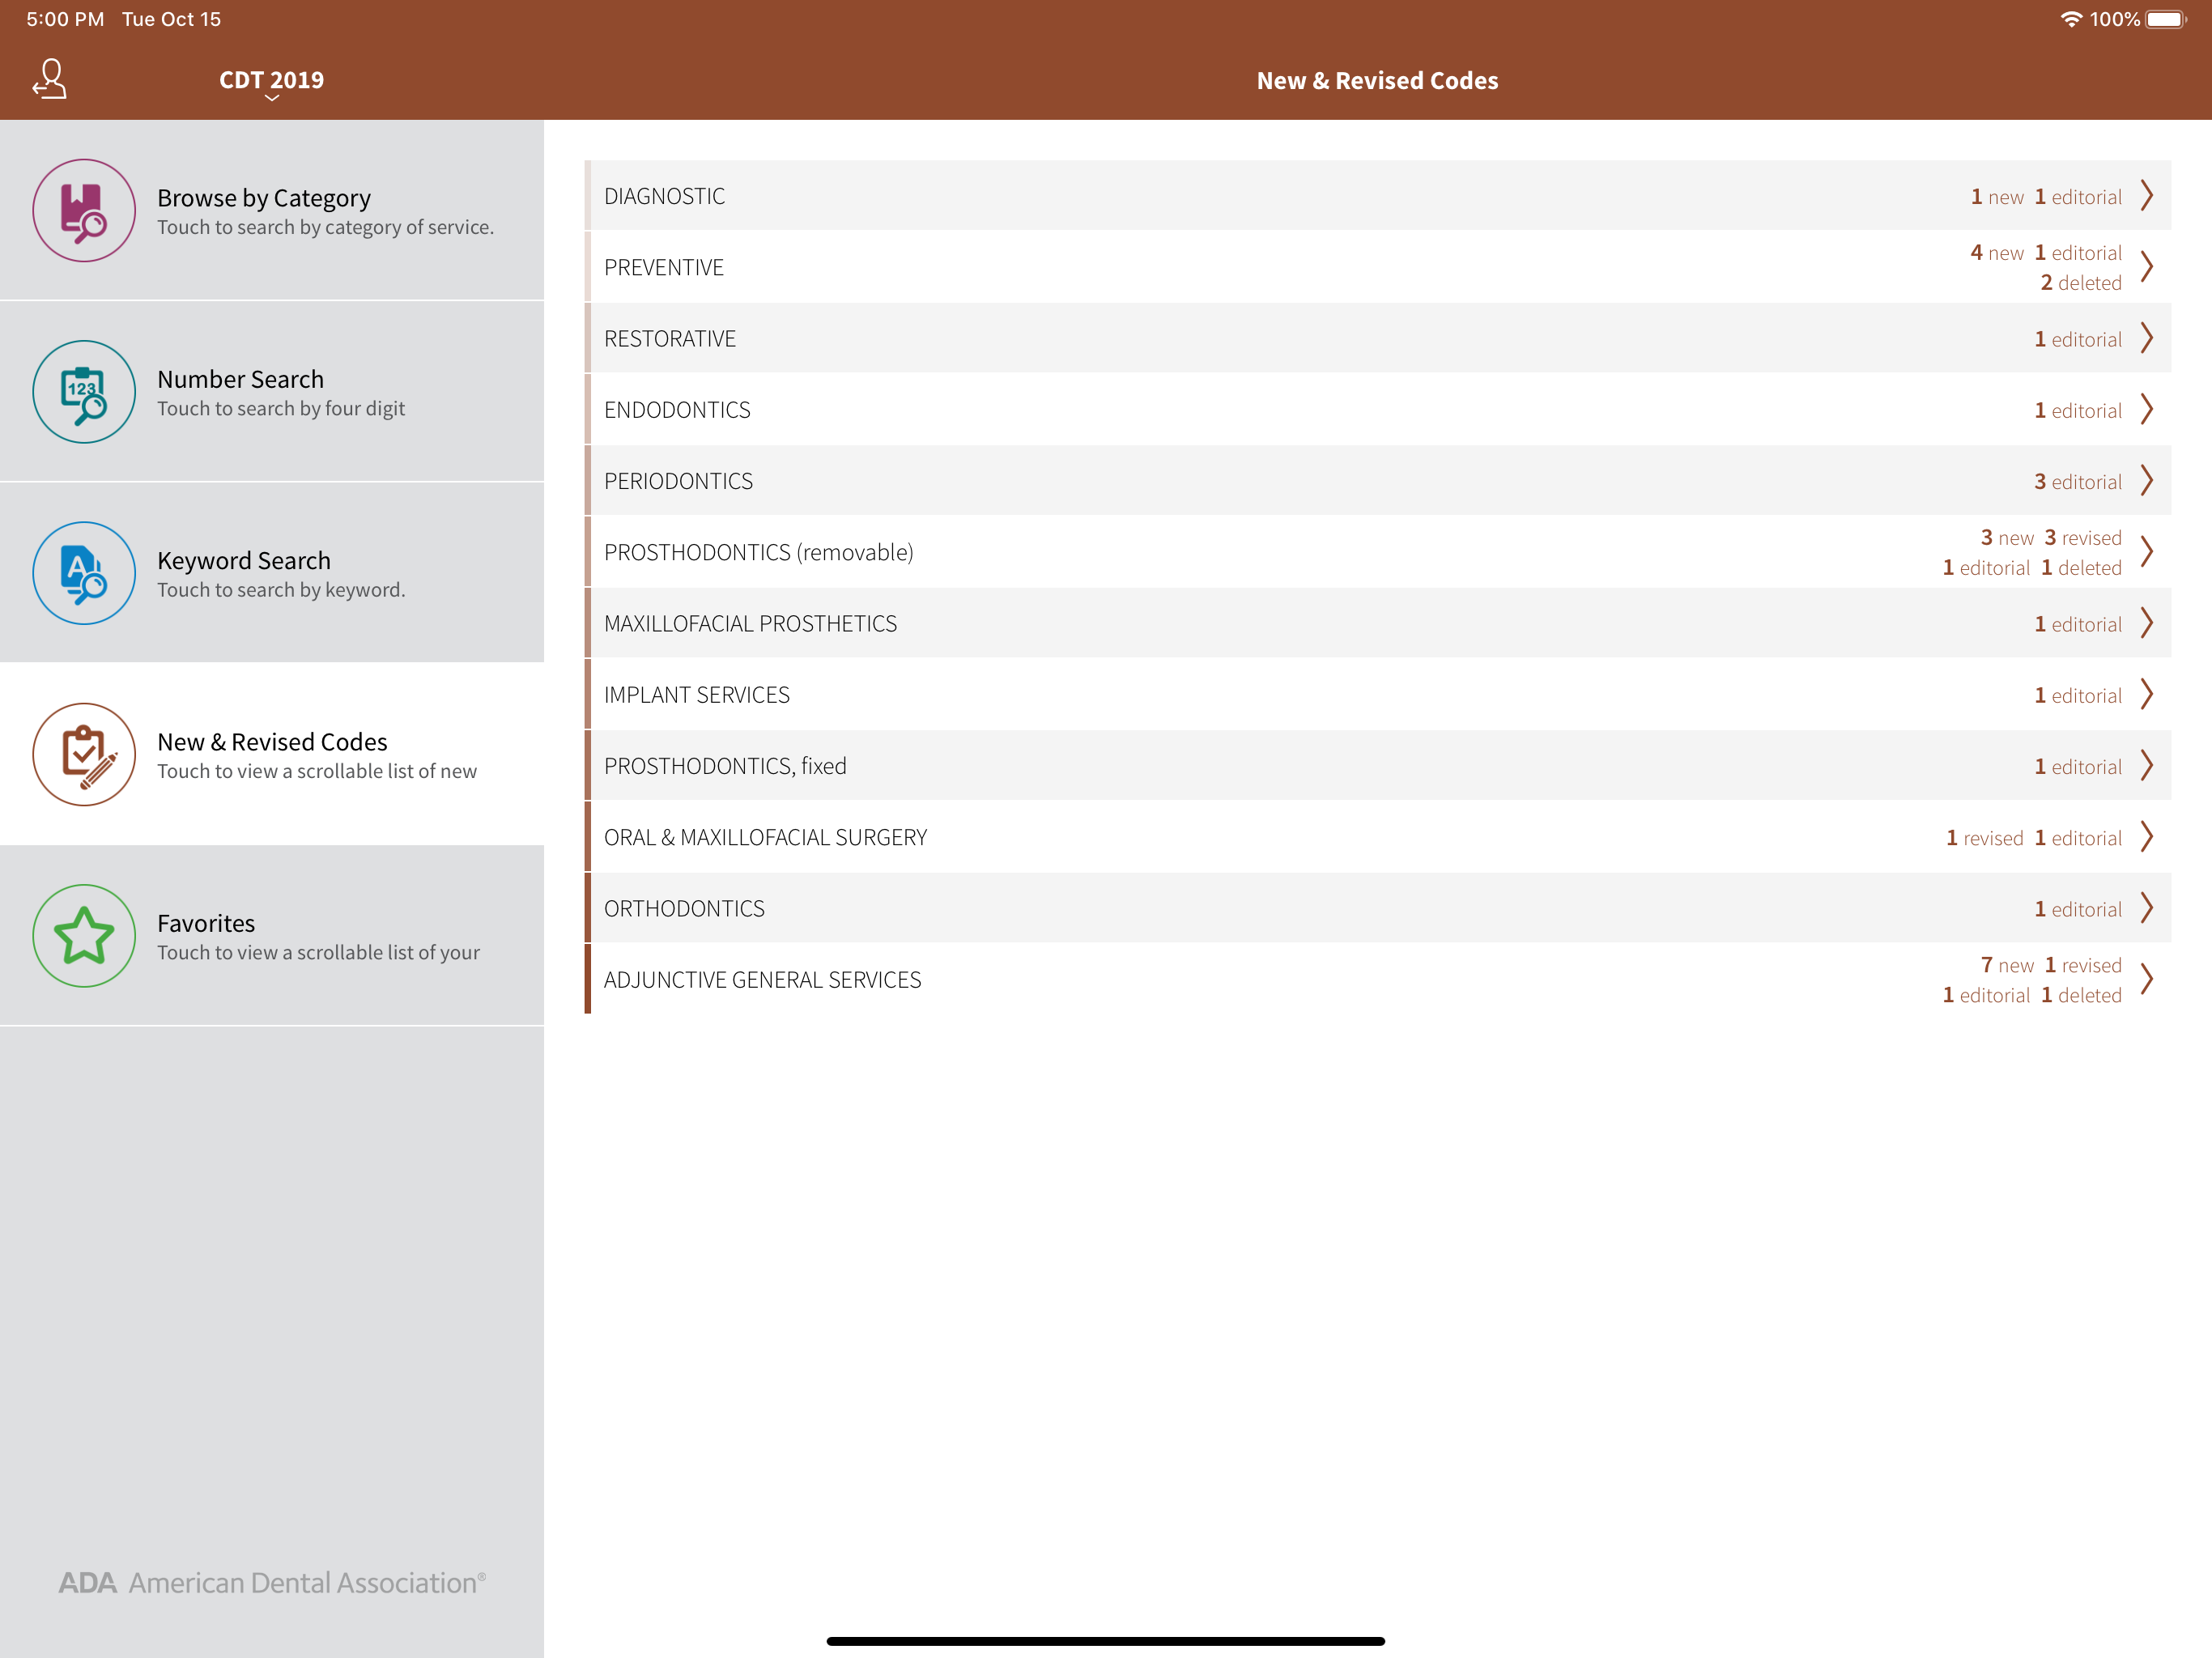Open ORAL & MAXILLOFACIAL SURGERY category
The height and width of the screenshot is (1658, 2212).
click(1378, 837)
